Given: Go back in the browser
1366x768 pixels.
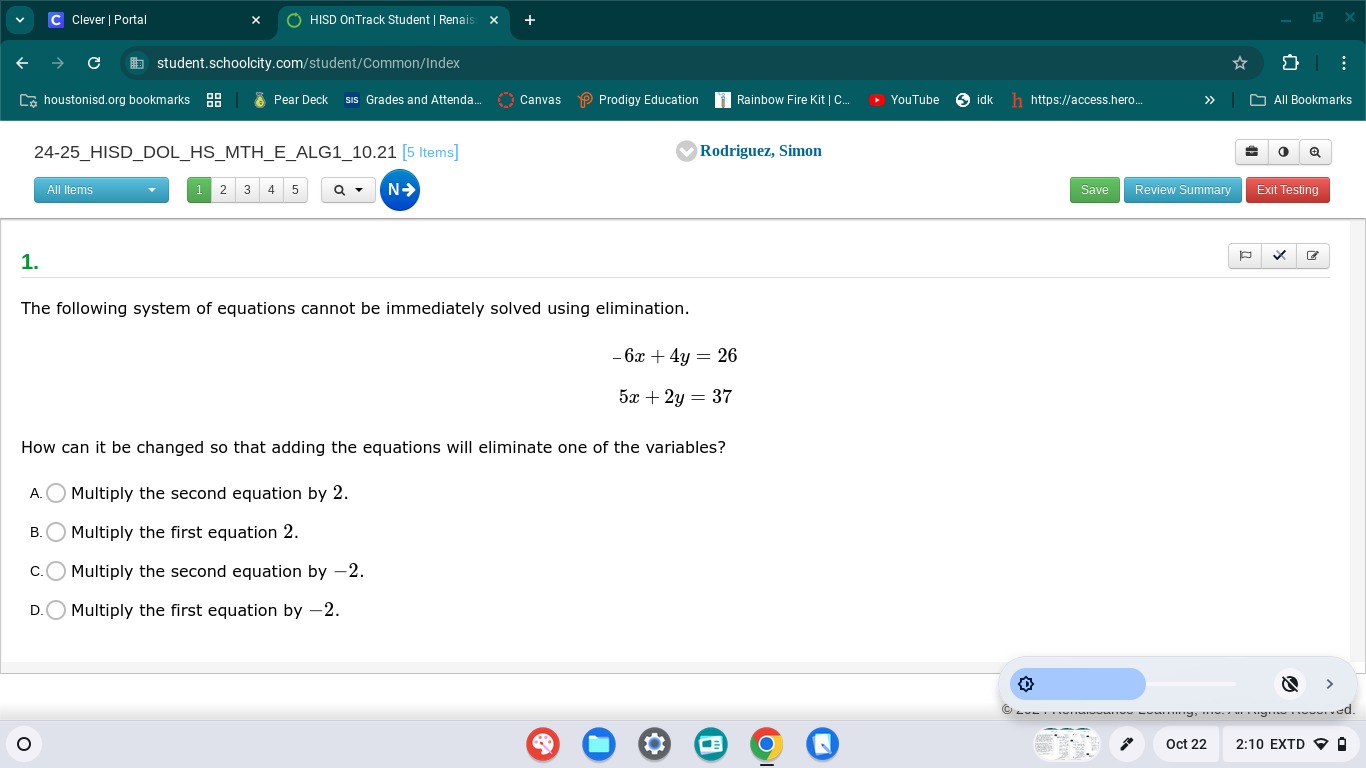Looking at the screenshot, I should [22, 63].
